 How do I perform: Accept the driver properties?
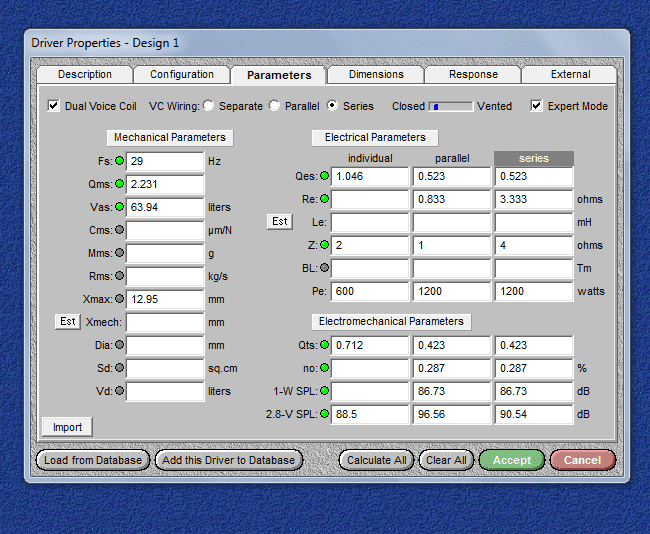[512, 460]
